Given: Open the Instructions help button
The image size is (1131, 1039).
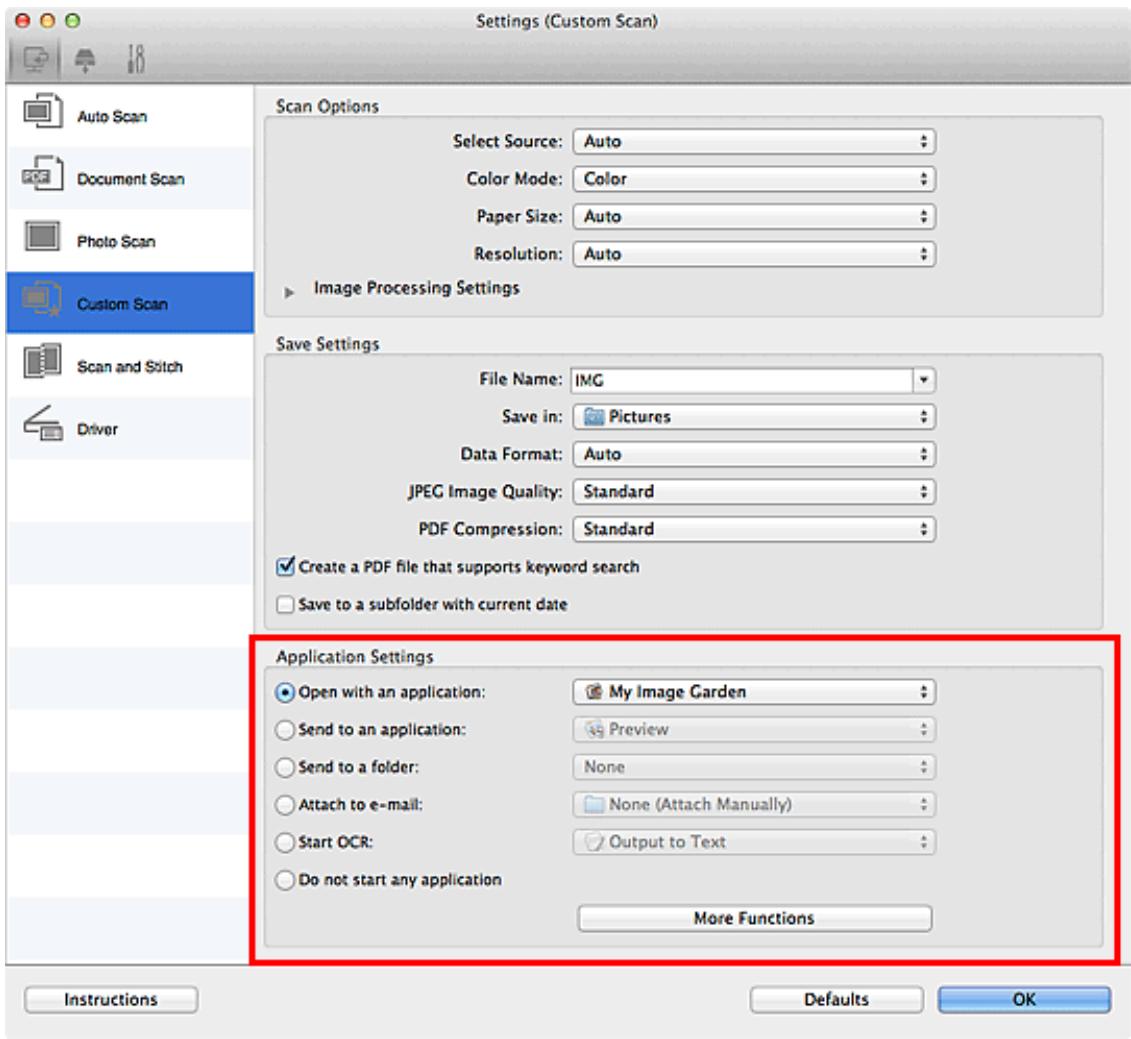Looking at the screenshot, I should [110, 1000].
